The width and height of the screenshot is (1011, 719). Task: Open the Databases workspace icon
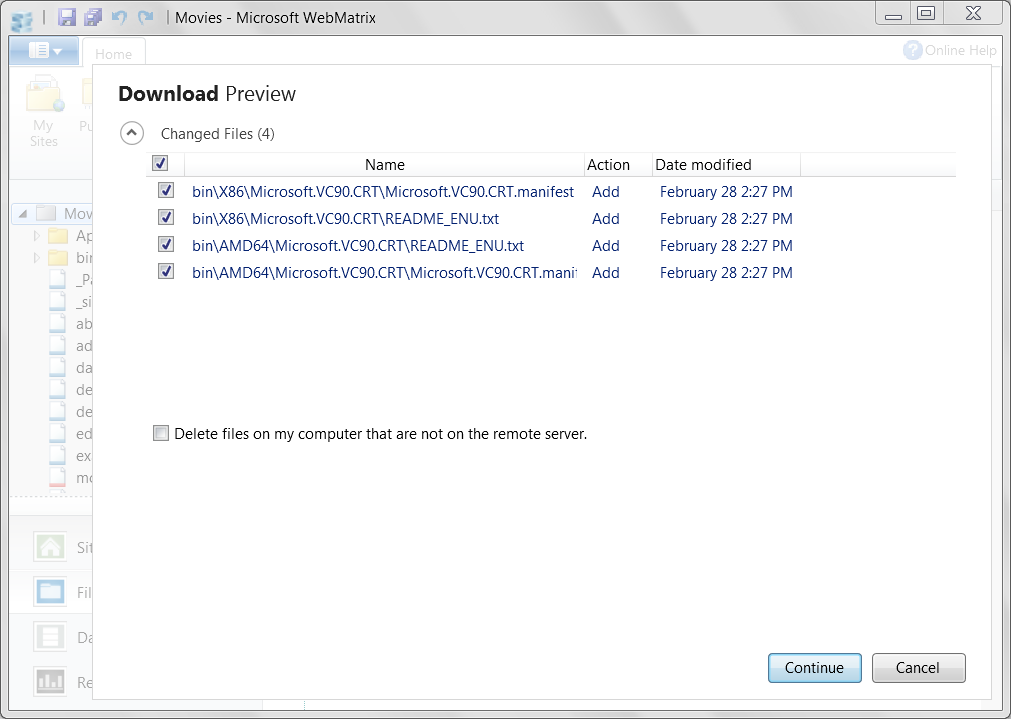pos(50,636)
